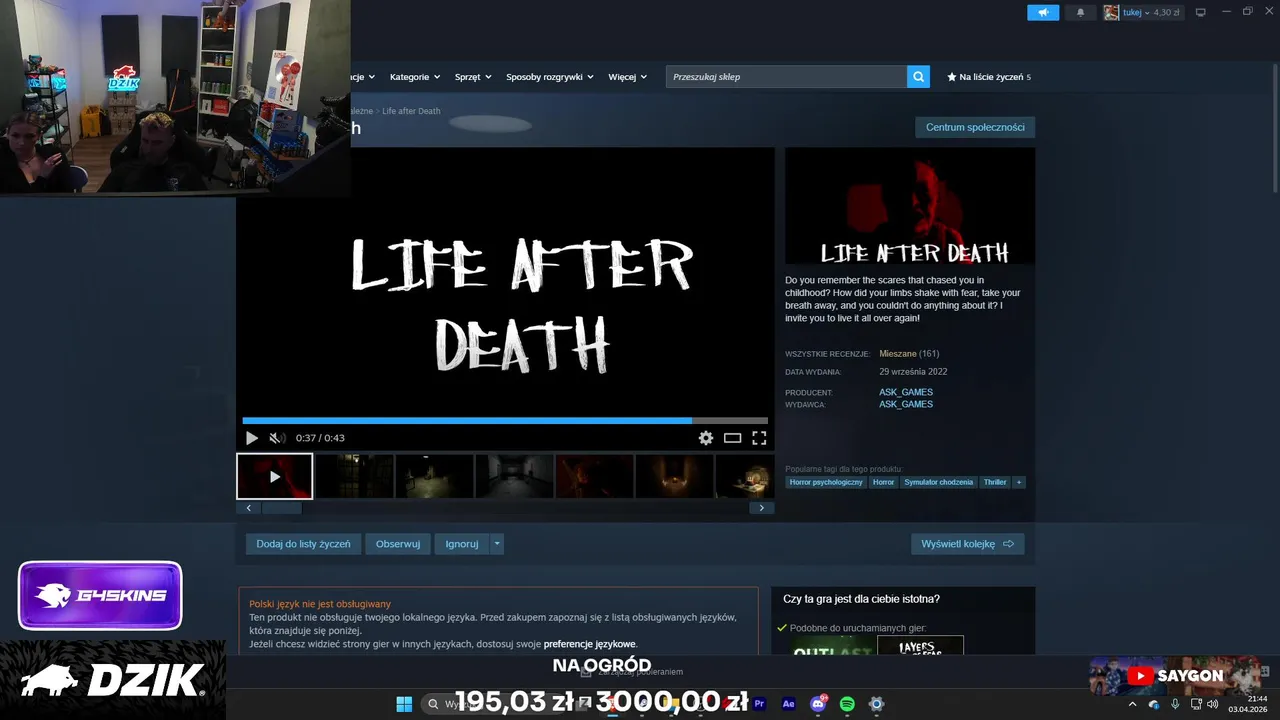1280x720 pixels.
Task: Select Horror psychologiczny tag
Action: (826, 482)
